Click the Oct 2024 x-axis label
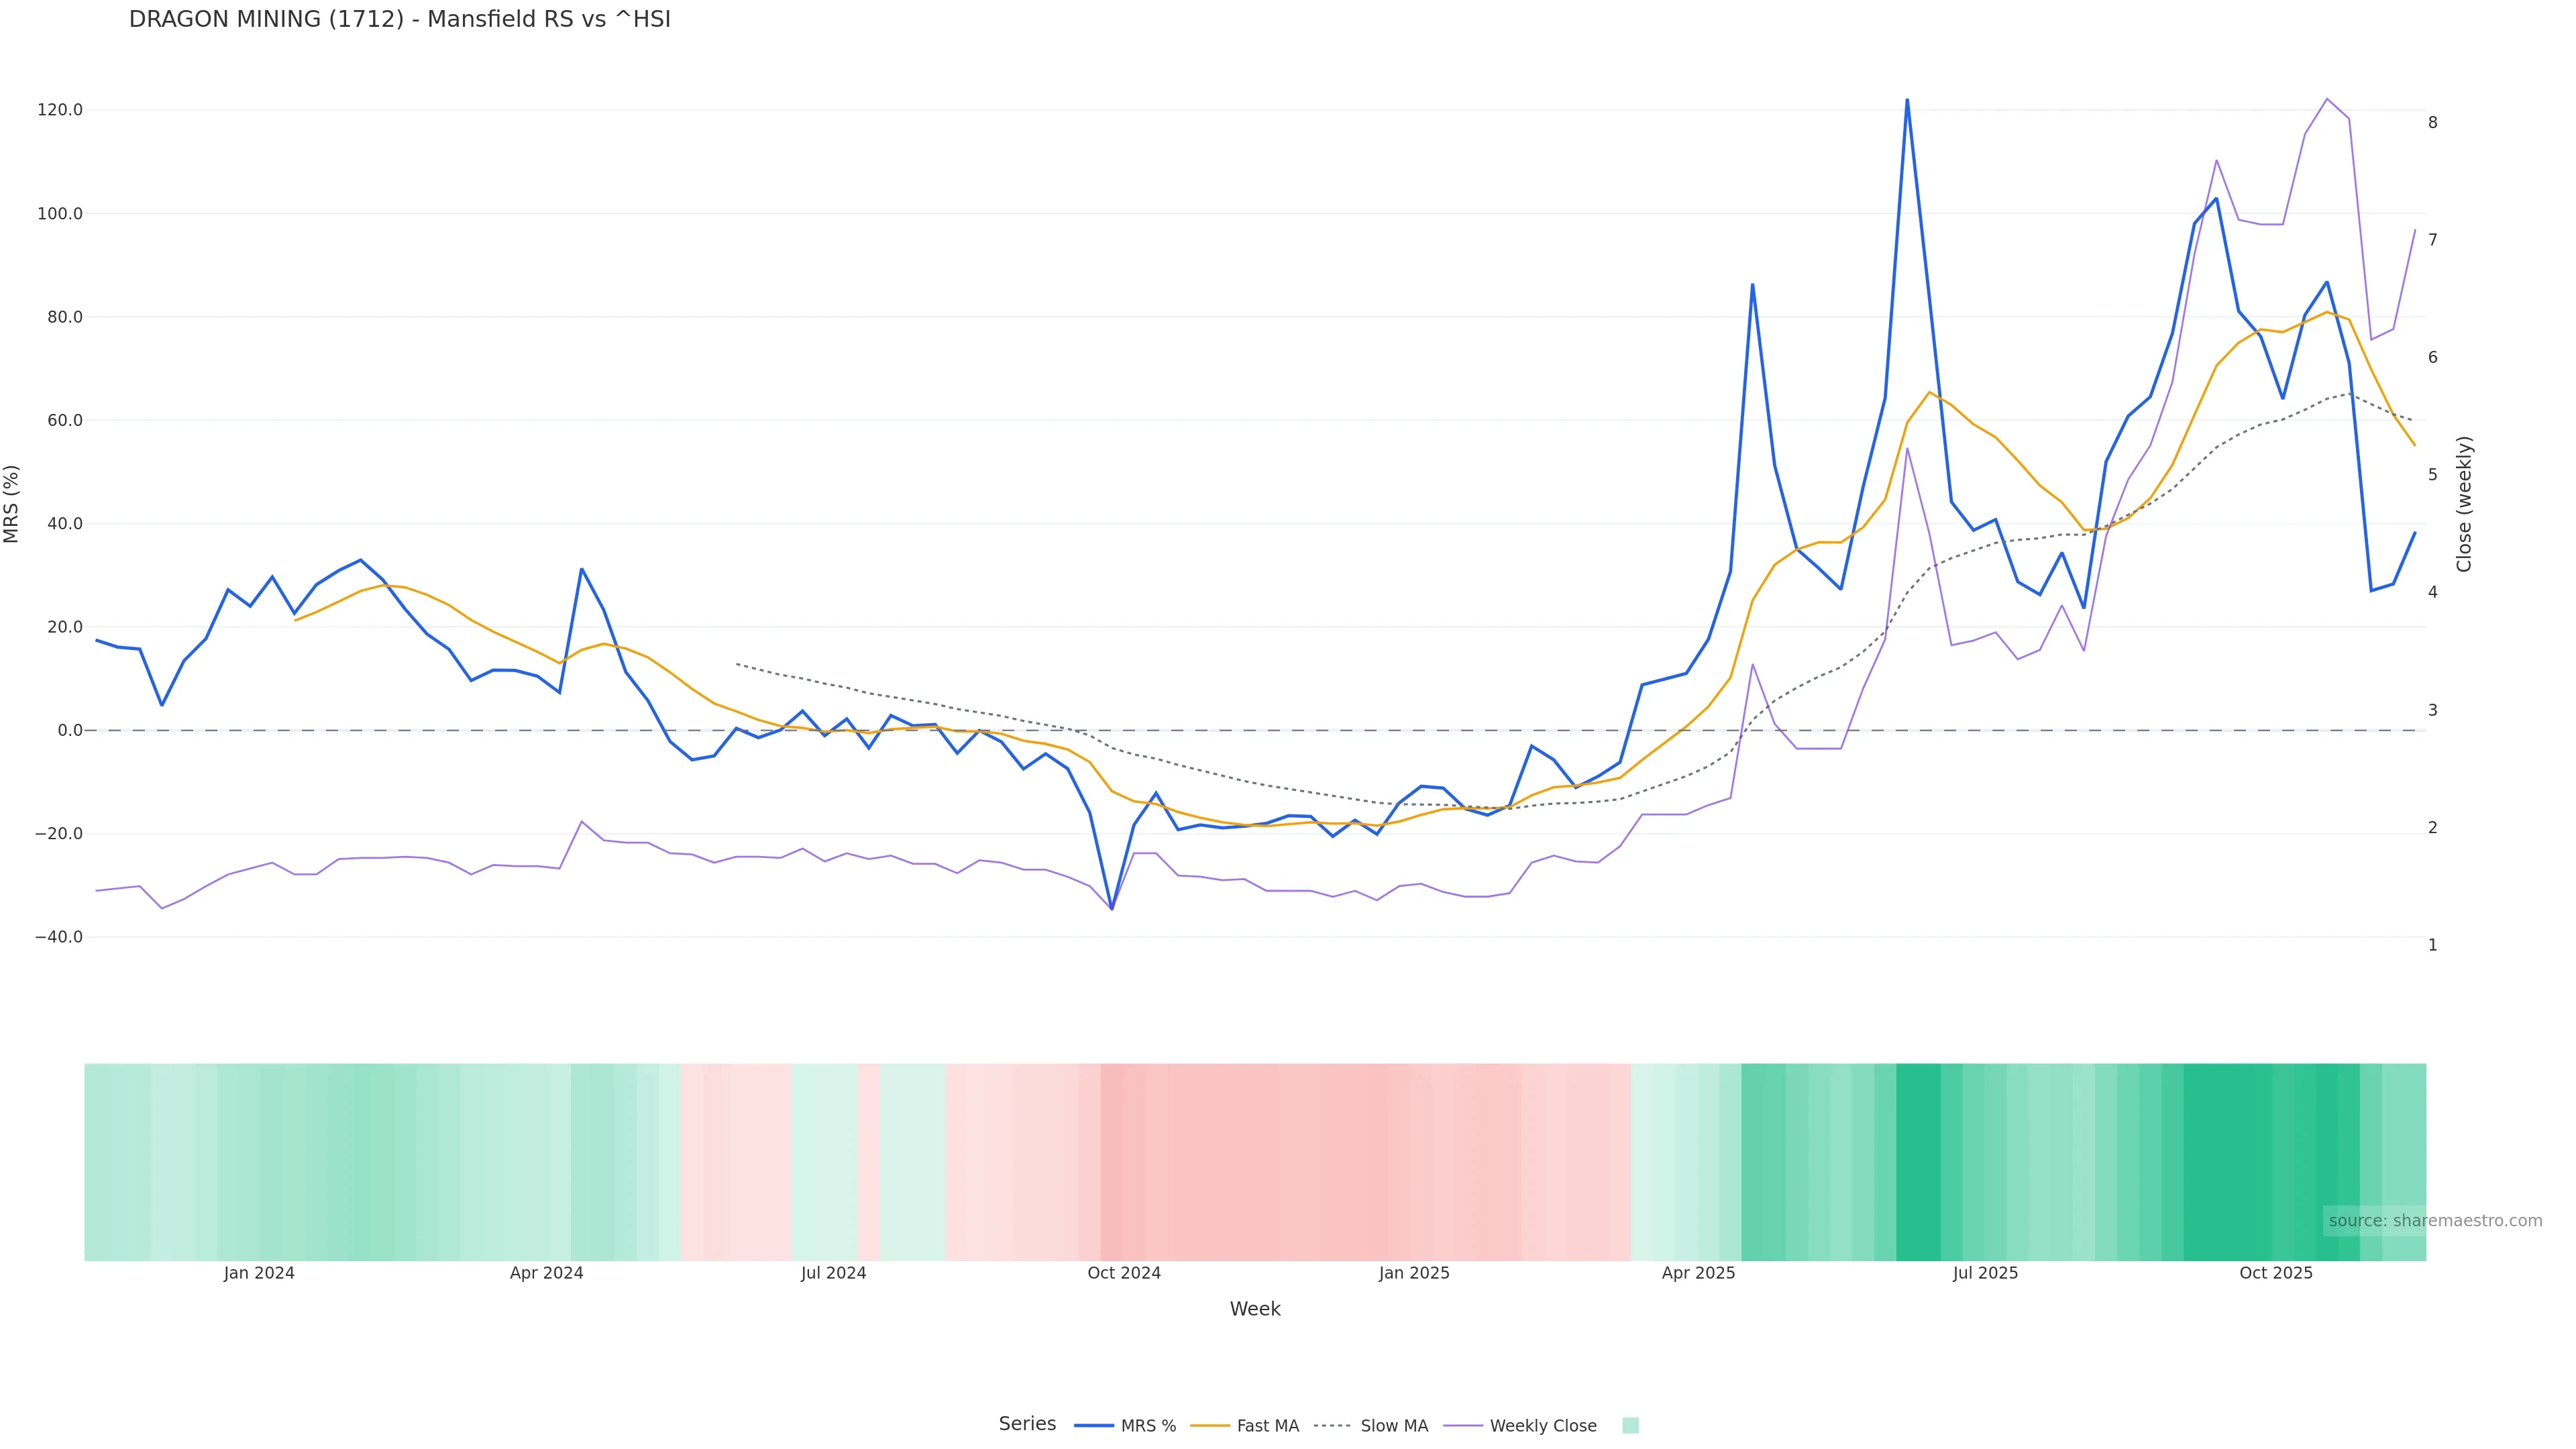 tap(1124, 1274)
